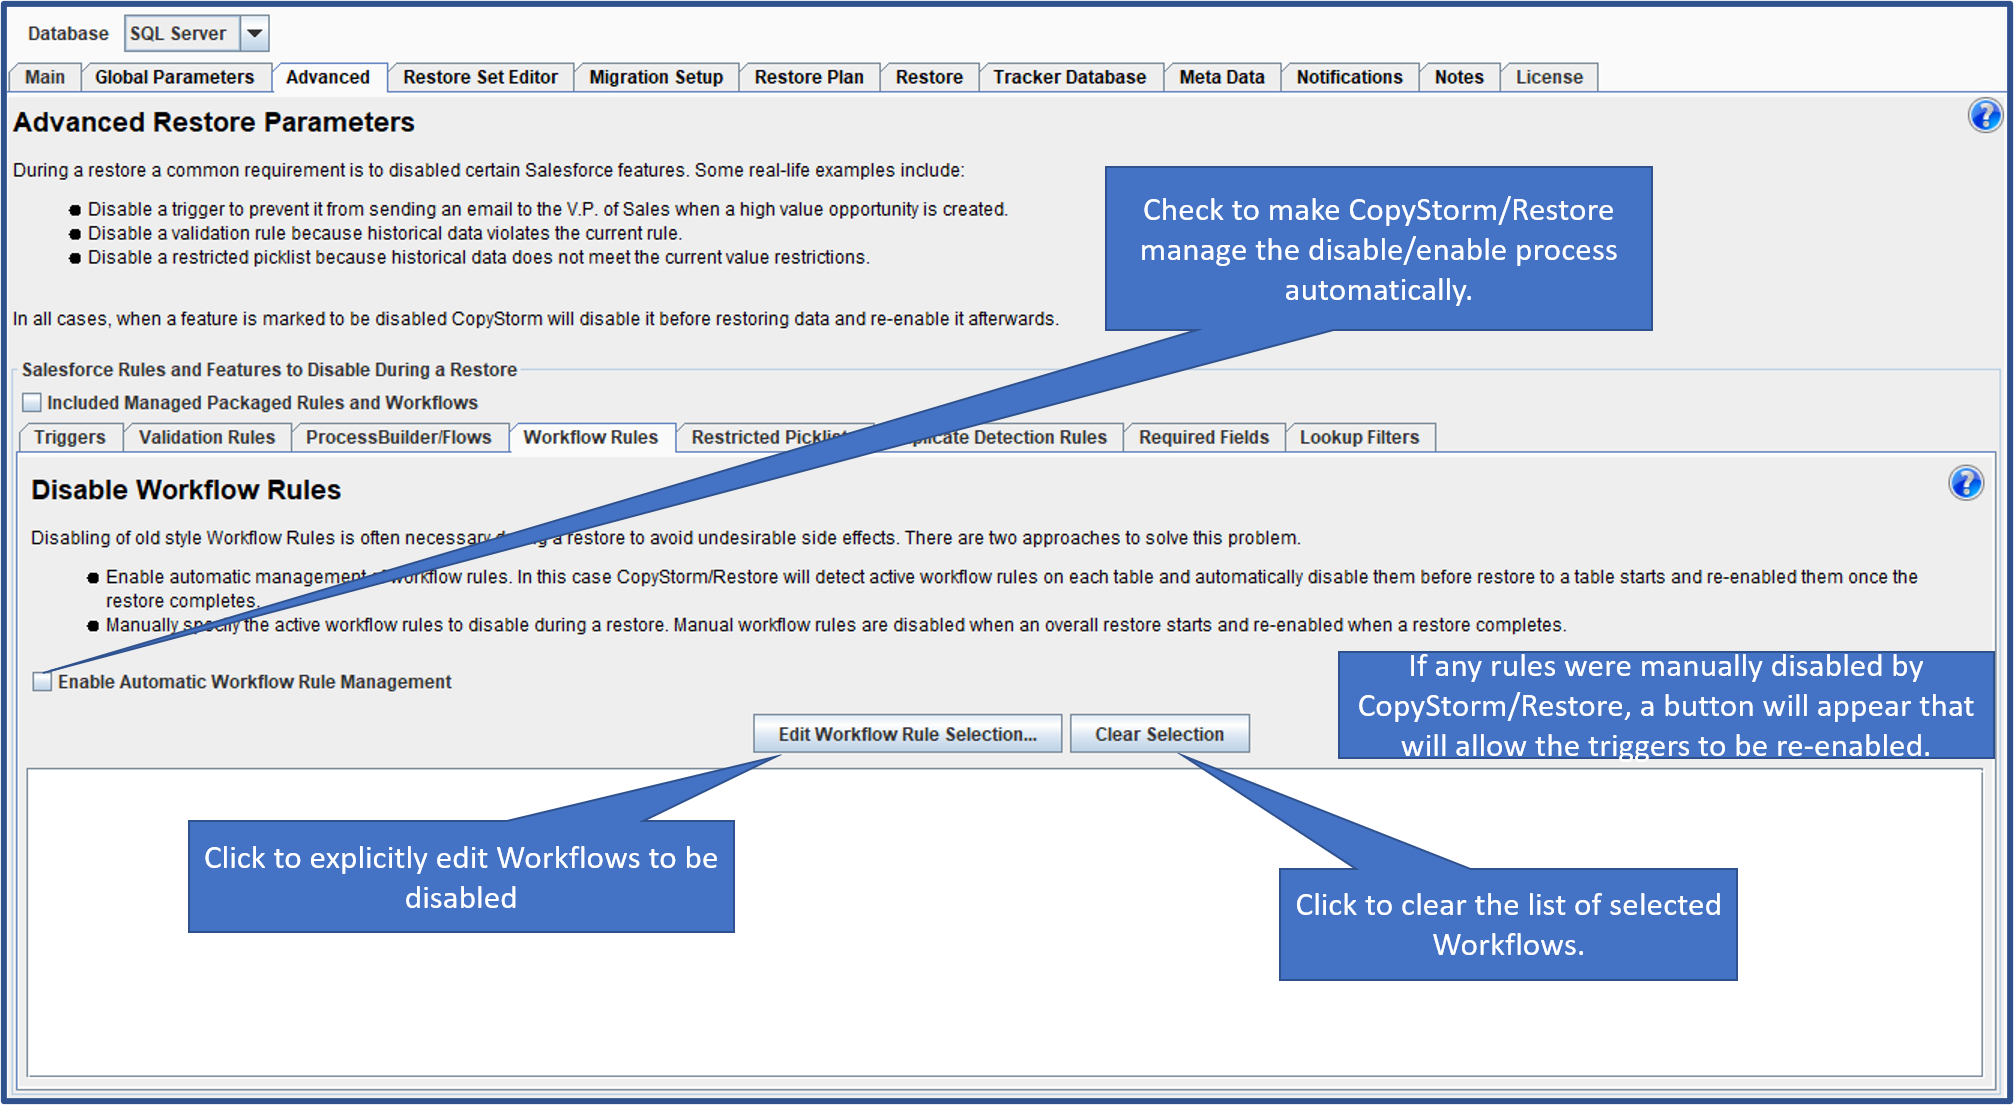Switch to the Main tab
The image size is (2014, 1105).
45,77
